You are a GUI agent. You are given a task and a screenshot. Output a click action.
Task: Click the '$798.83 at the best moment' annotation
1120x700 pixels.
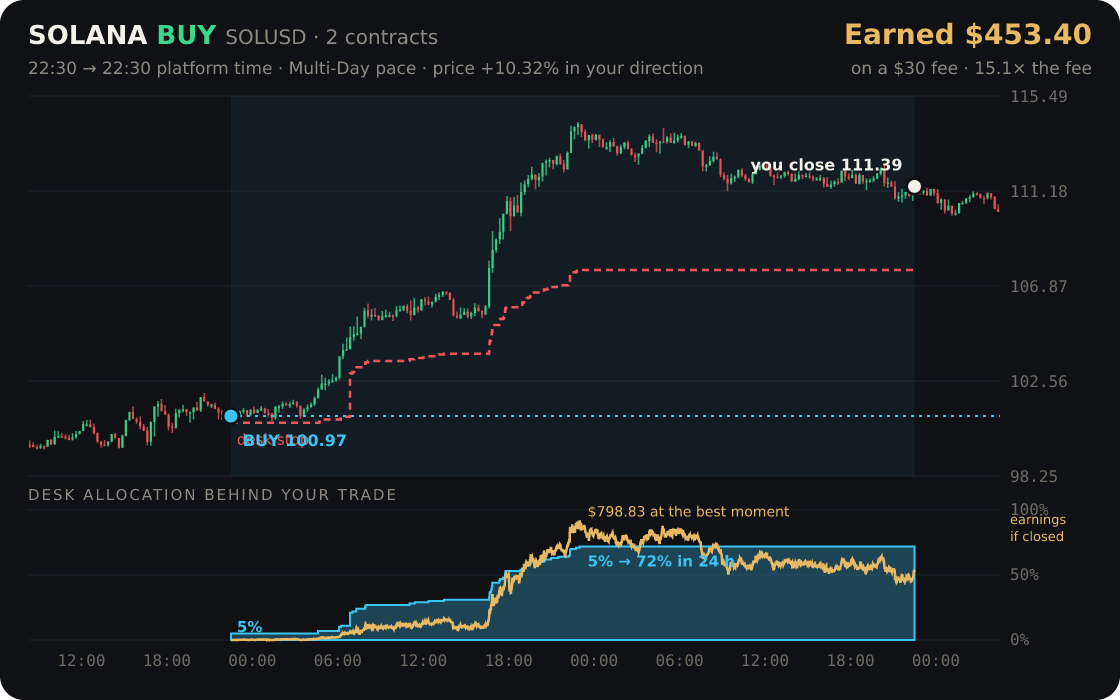pos(689,512)
